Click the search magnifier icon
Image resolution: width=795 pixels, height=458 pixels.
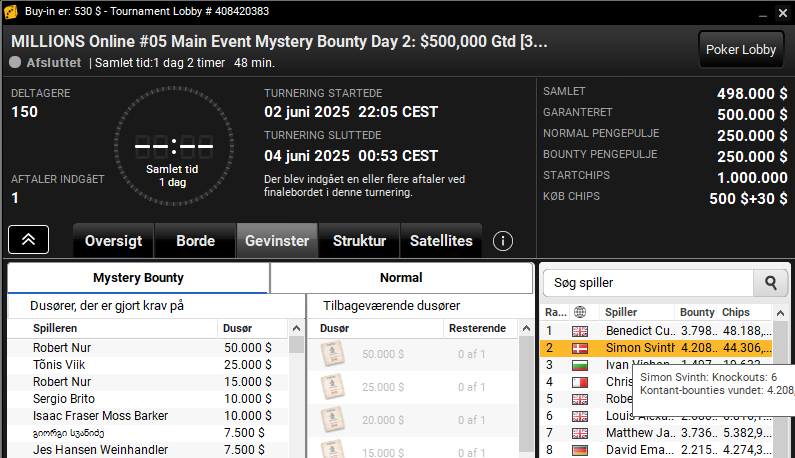click(x=771, y=283)
